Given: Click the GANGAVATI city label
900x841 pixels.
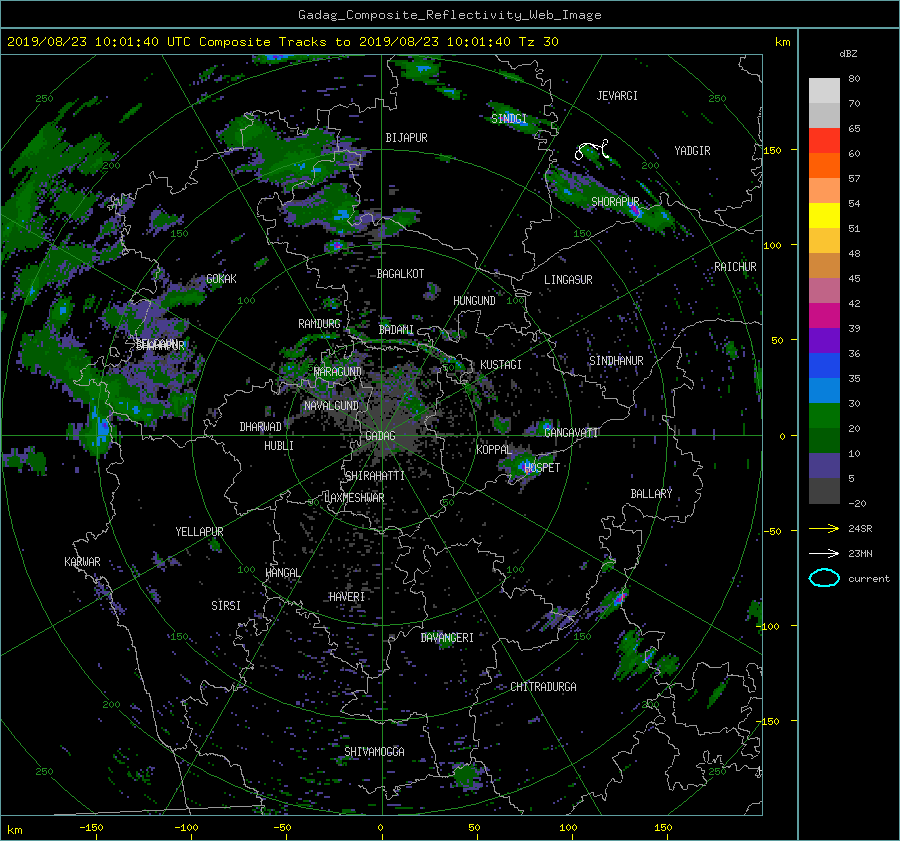Looking at the screenshot, I should [x=571, y=432].
